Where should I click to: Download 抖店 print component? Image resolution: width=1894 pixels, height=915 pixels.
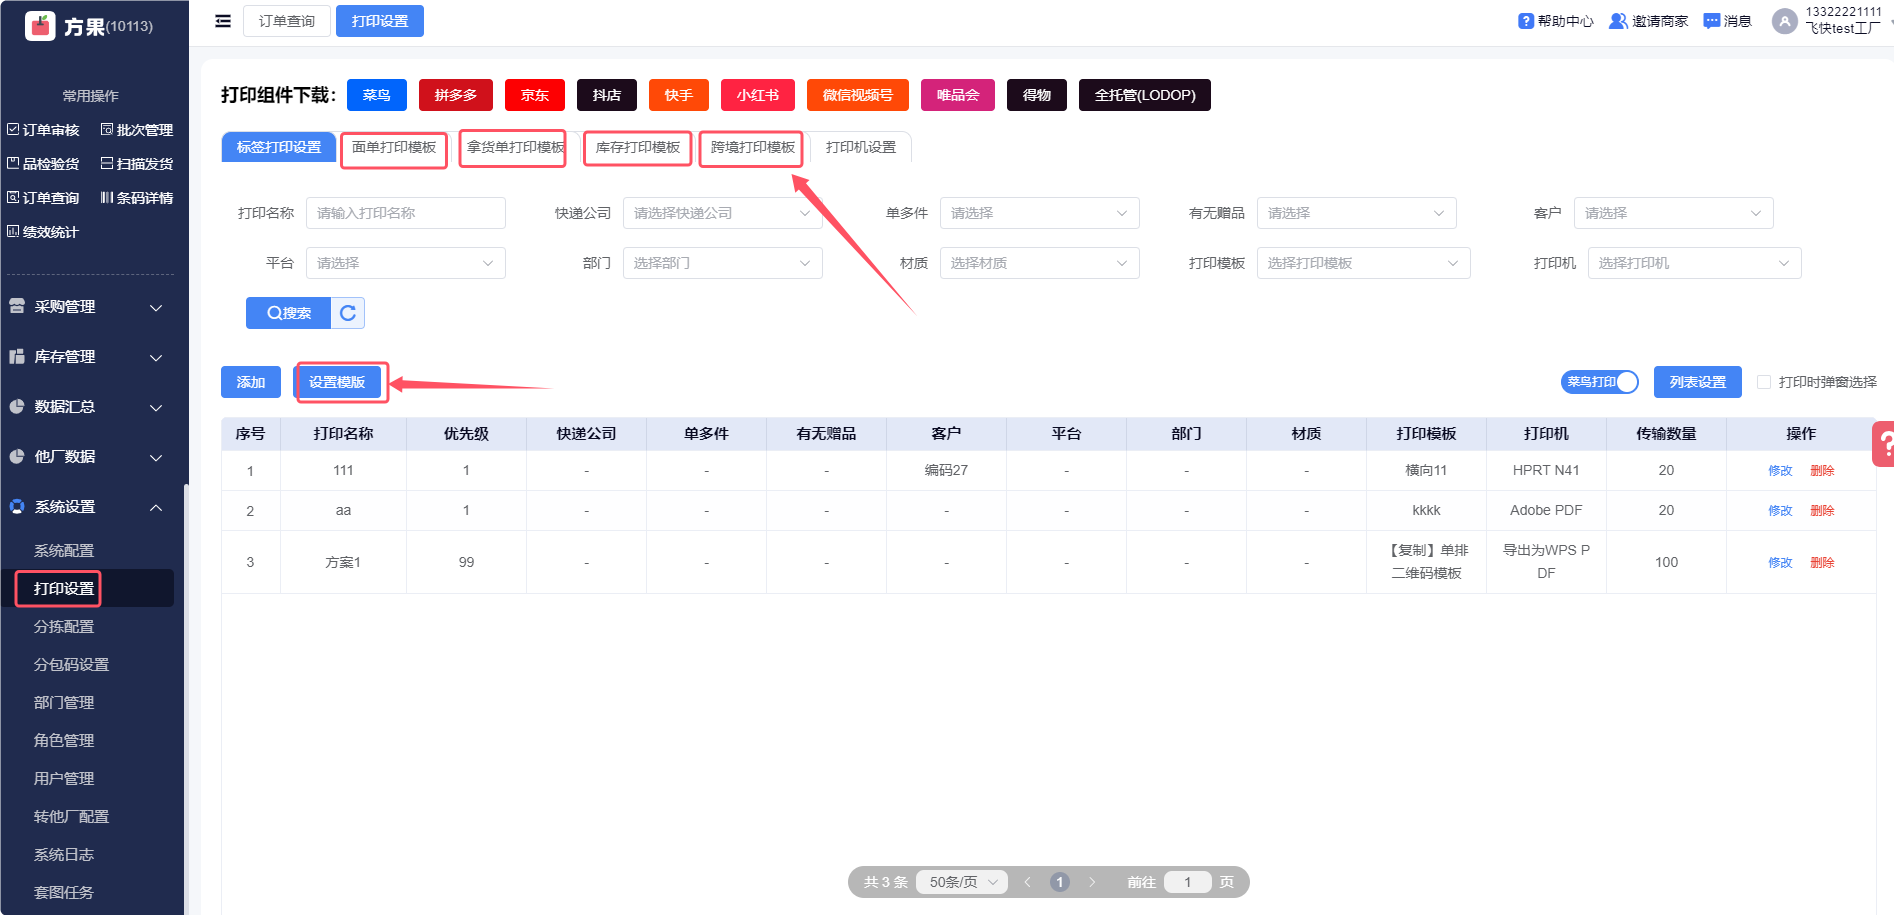click(607, 95)
